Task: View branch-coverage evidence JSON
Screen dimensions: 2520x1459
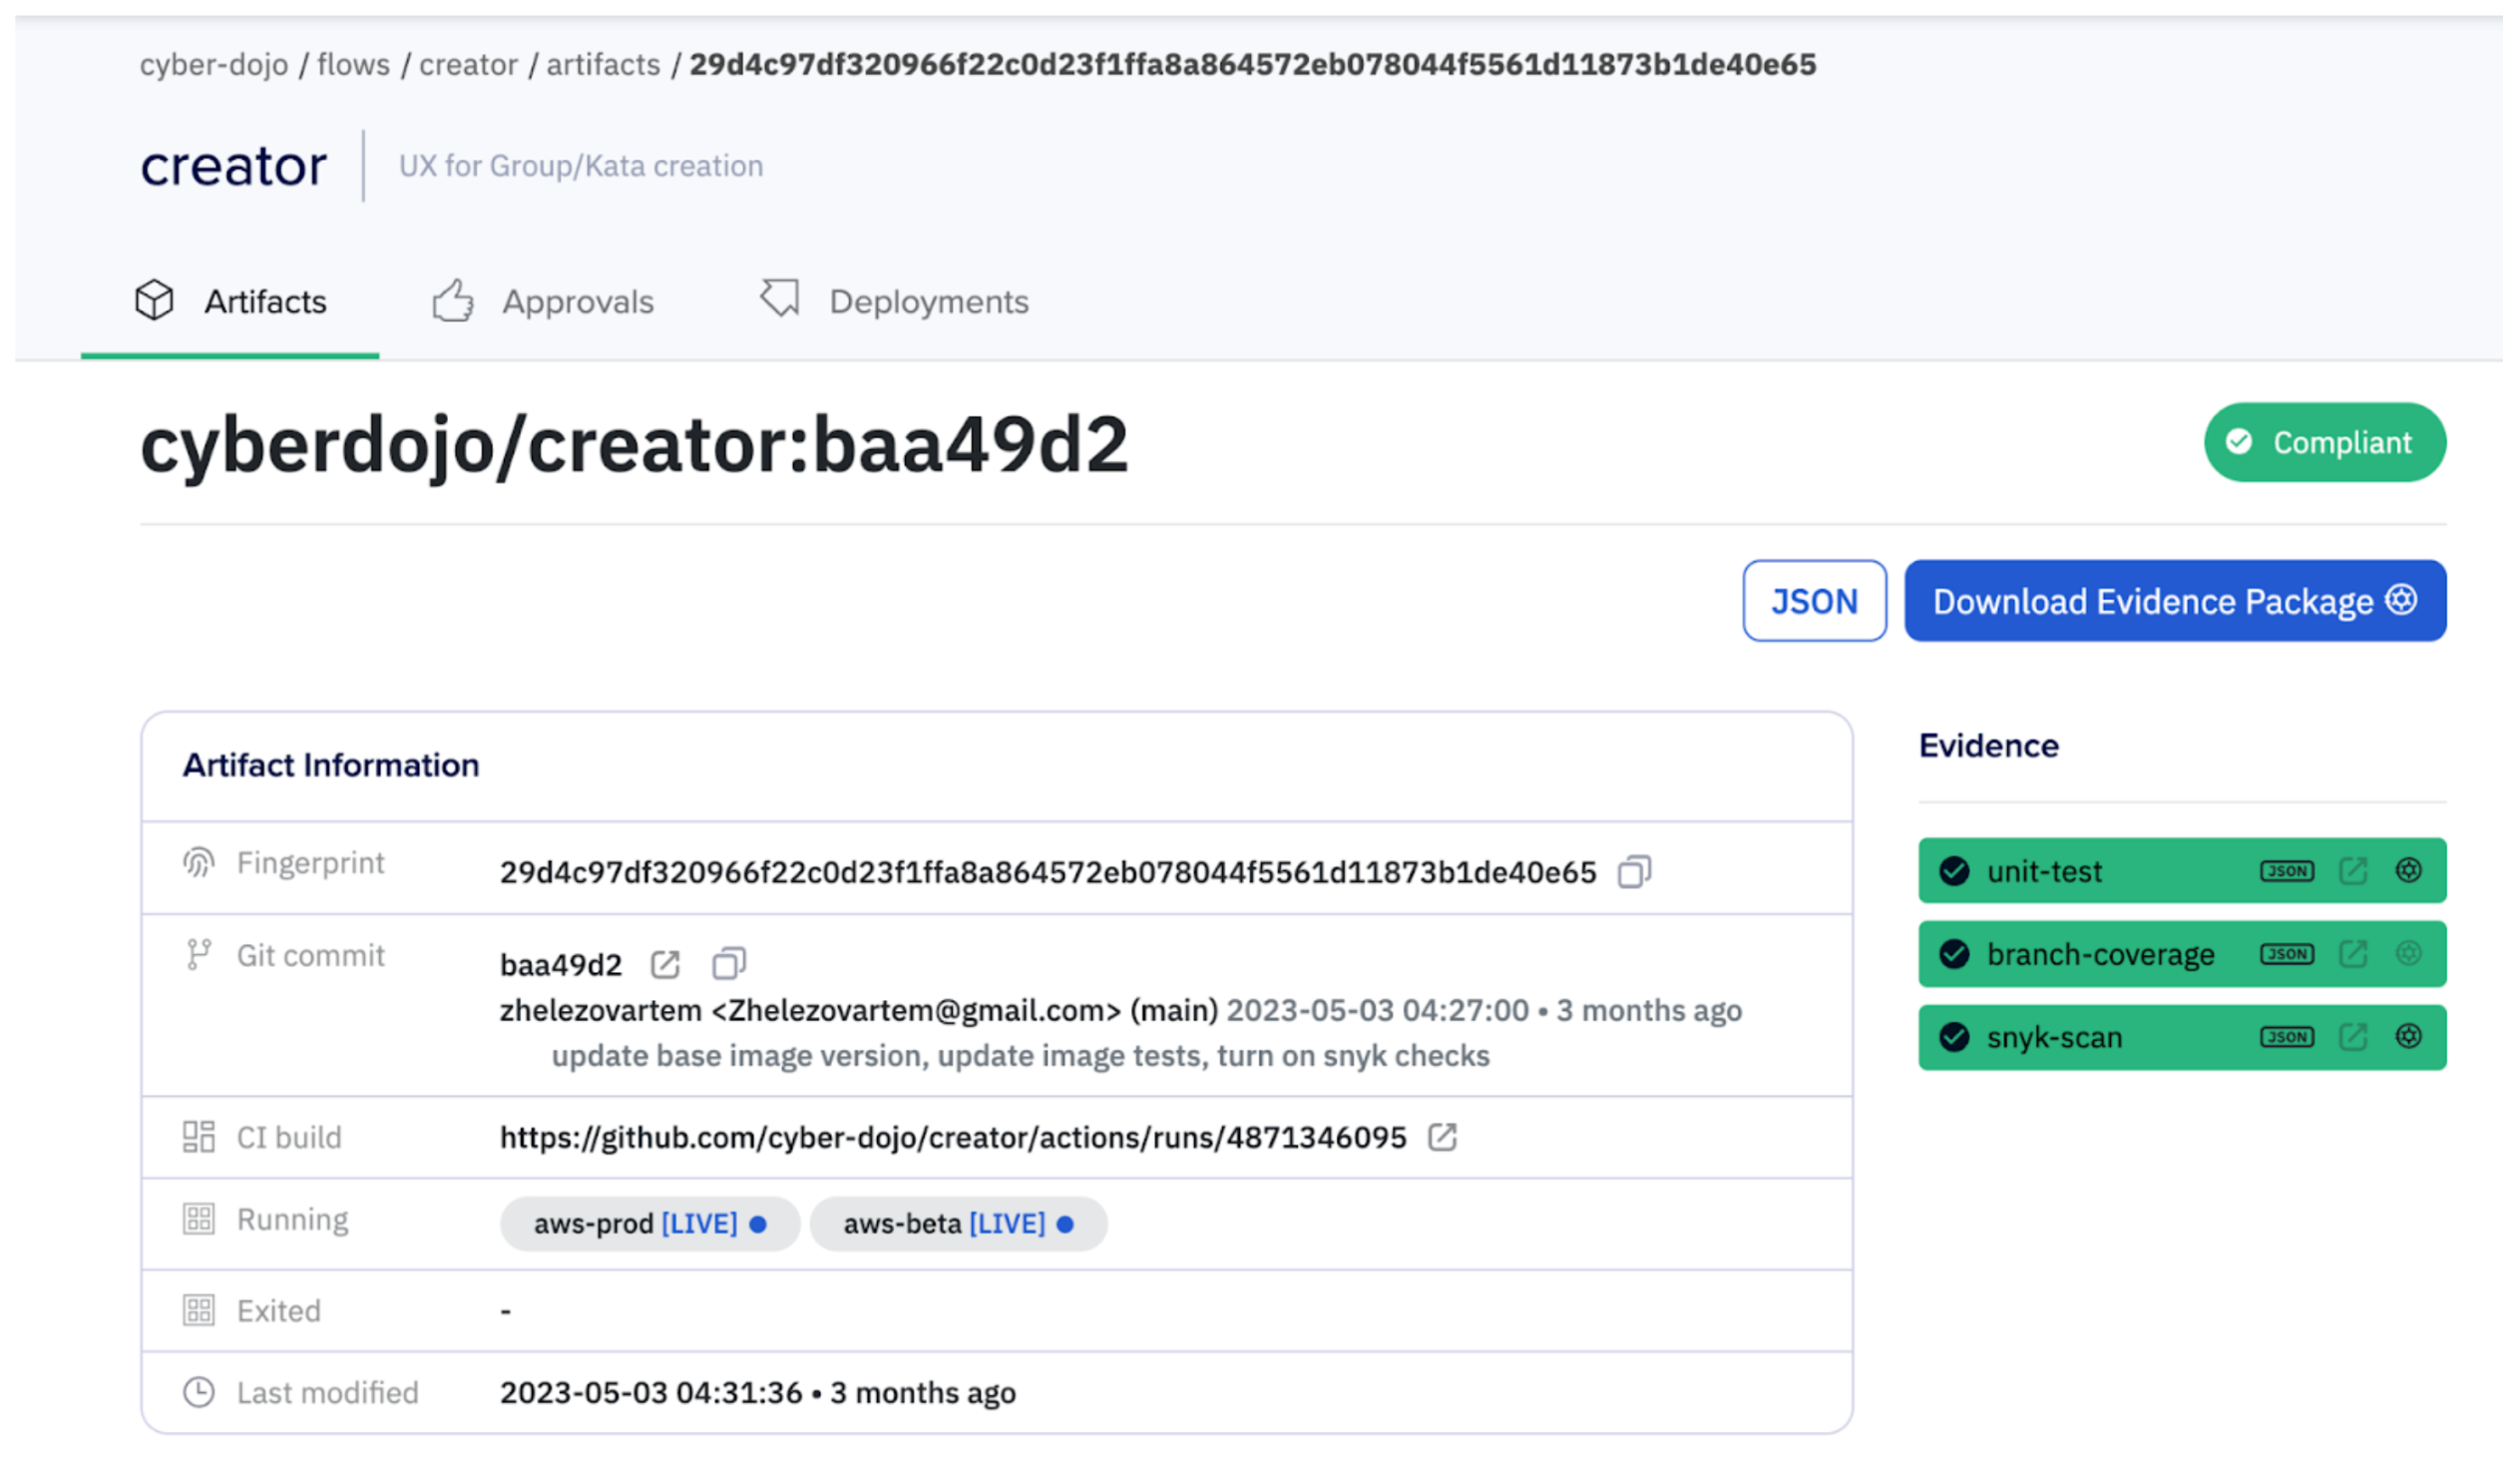Action: 2289,955
